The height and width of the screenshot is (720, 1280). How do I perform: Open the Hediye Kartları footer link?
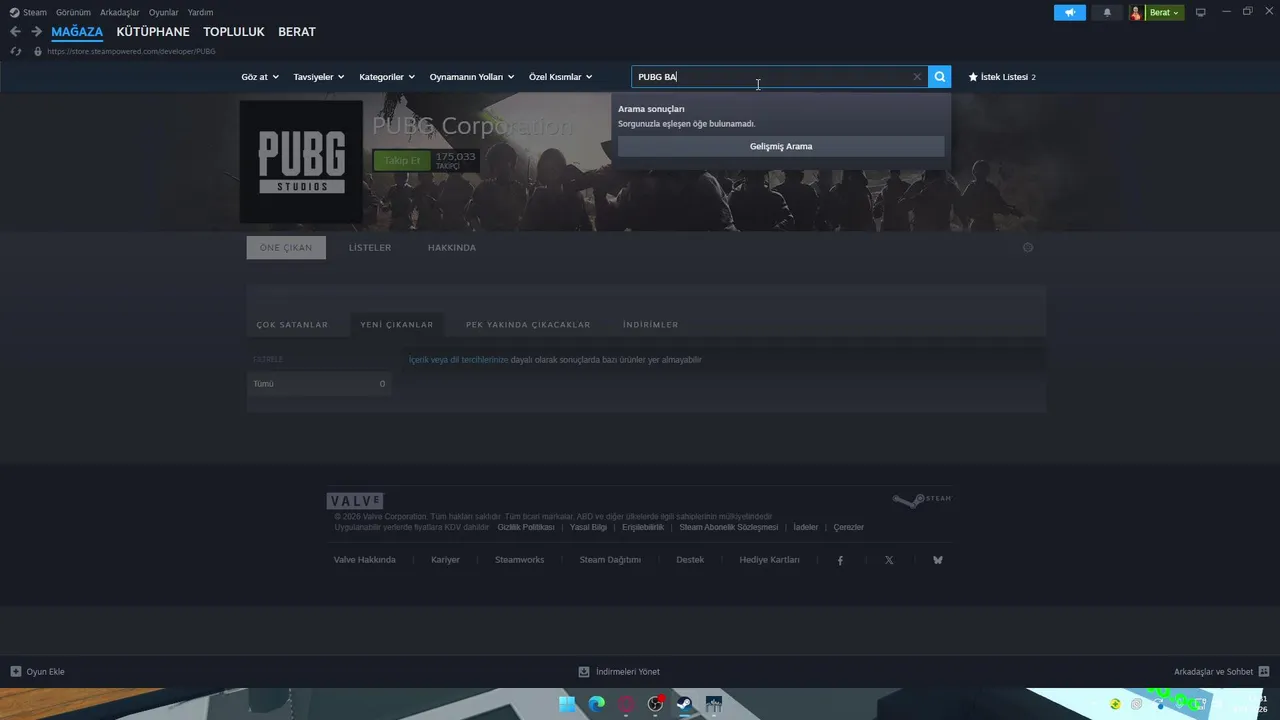(x=770, y=560)
